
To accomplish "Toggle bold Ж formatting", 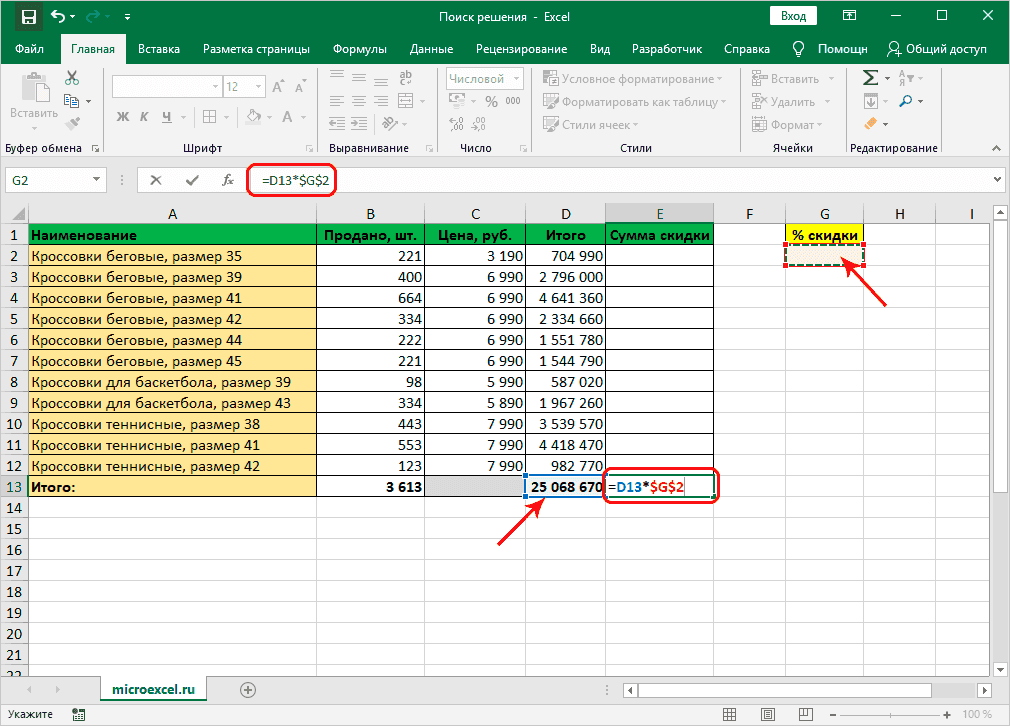I will [x=123, y=116].
